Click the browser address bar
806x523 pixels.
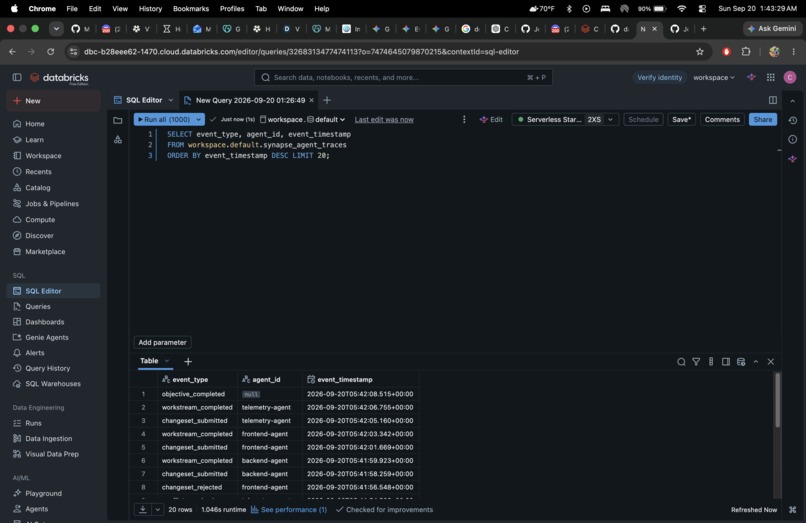pos(380,51)
